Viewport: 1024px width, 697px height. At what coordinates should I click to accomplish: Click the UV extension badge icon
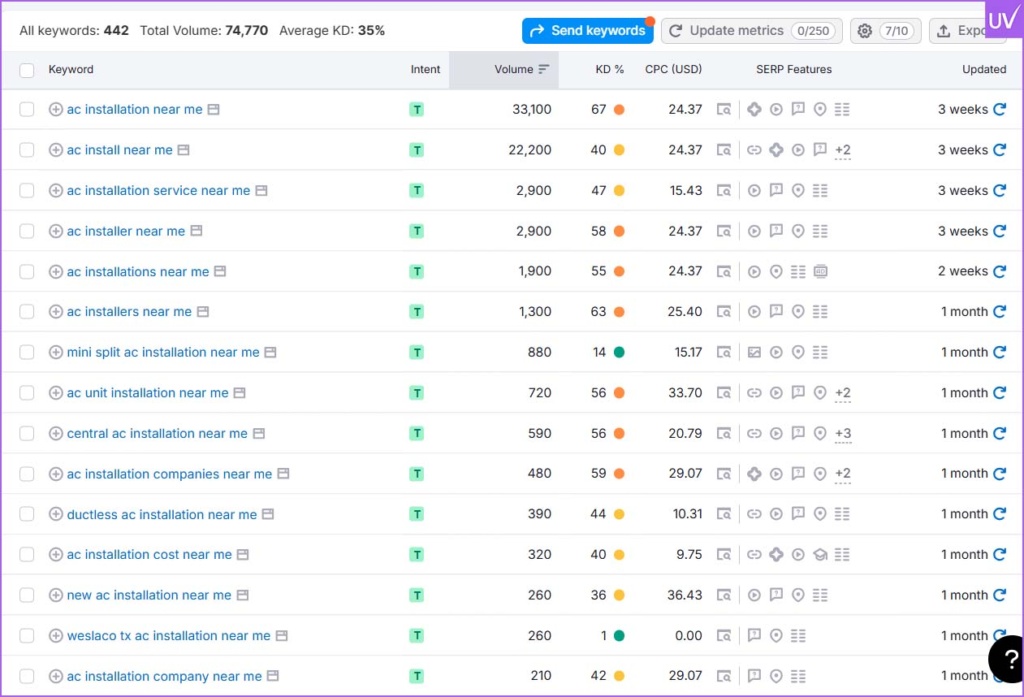pyautogui.click(x=1003, y=19)
